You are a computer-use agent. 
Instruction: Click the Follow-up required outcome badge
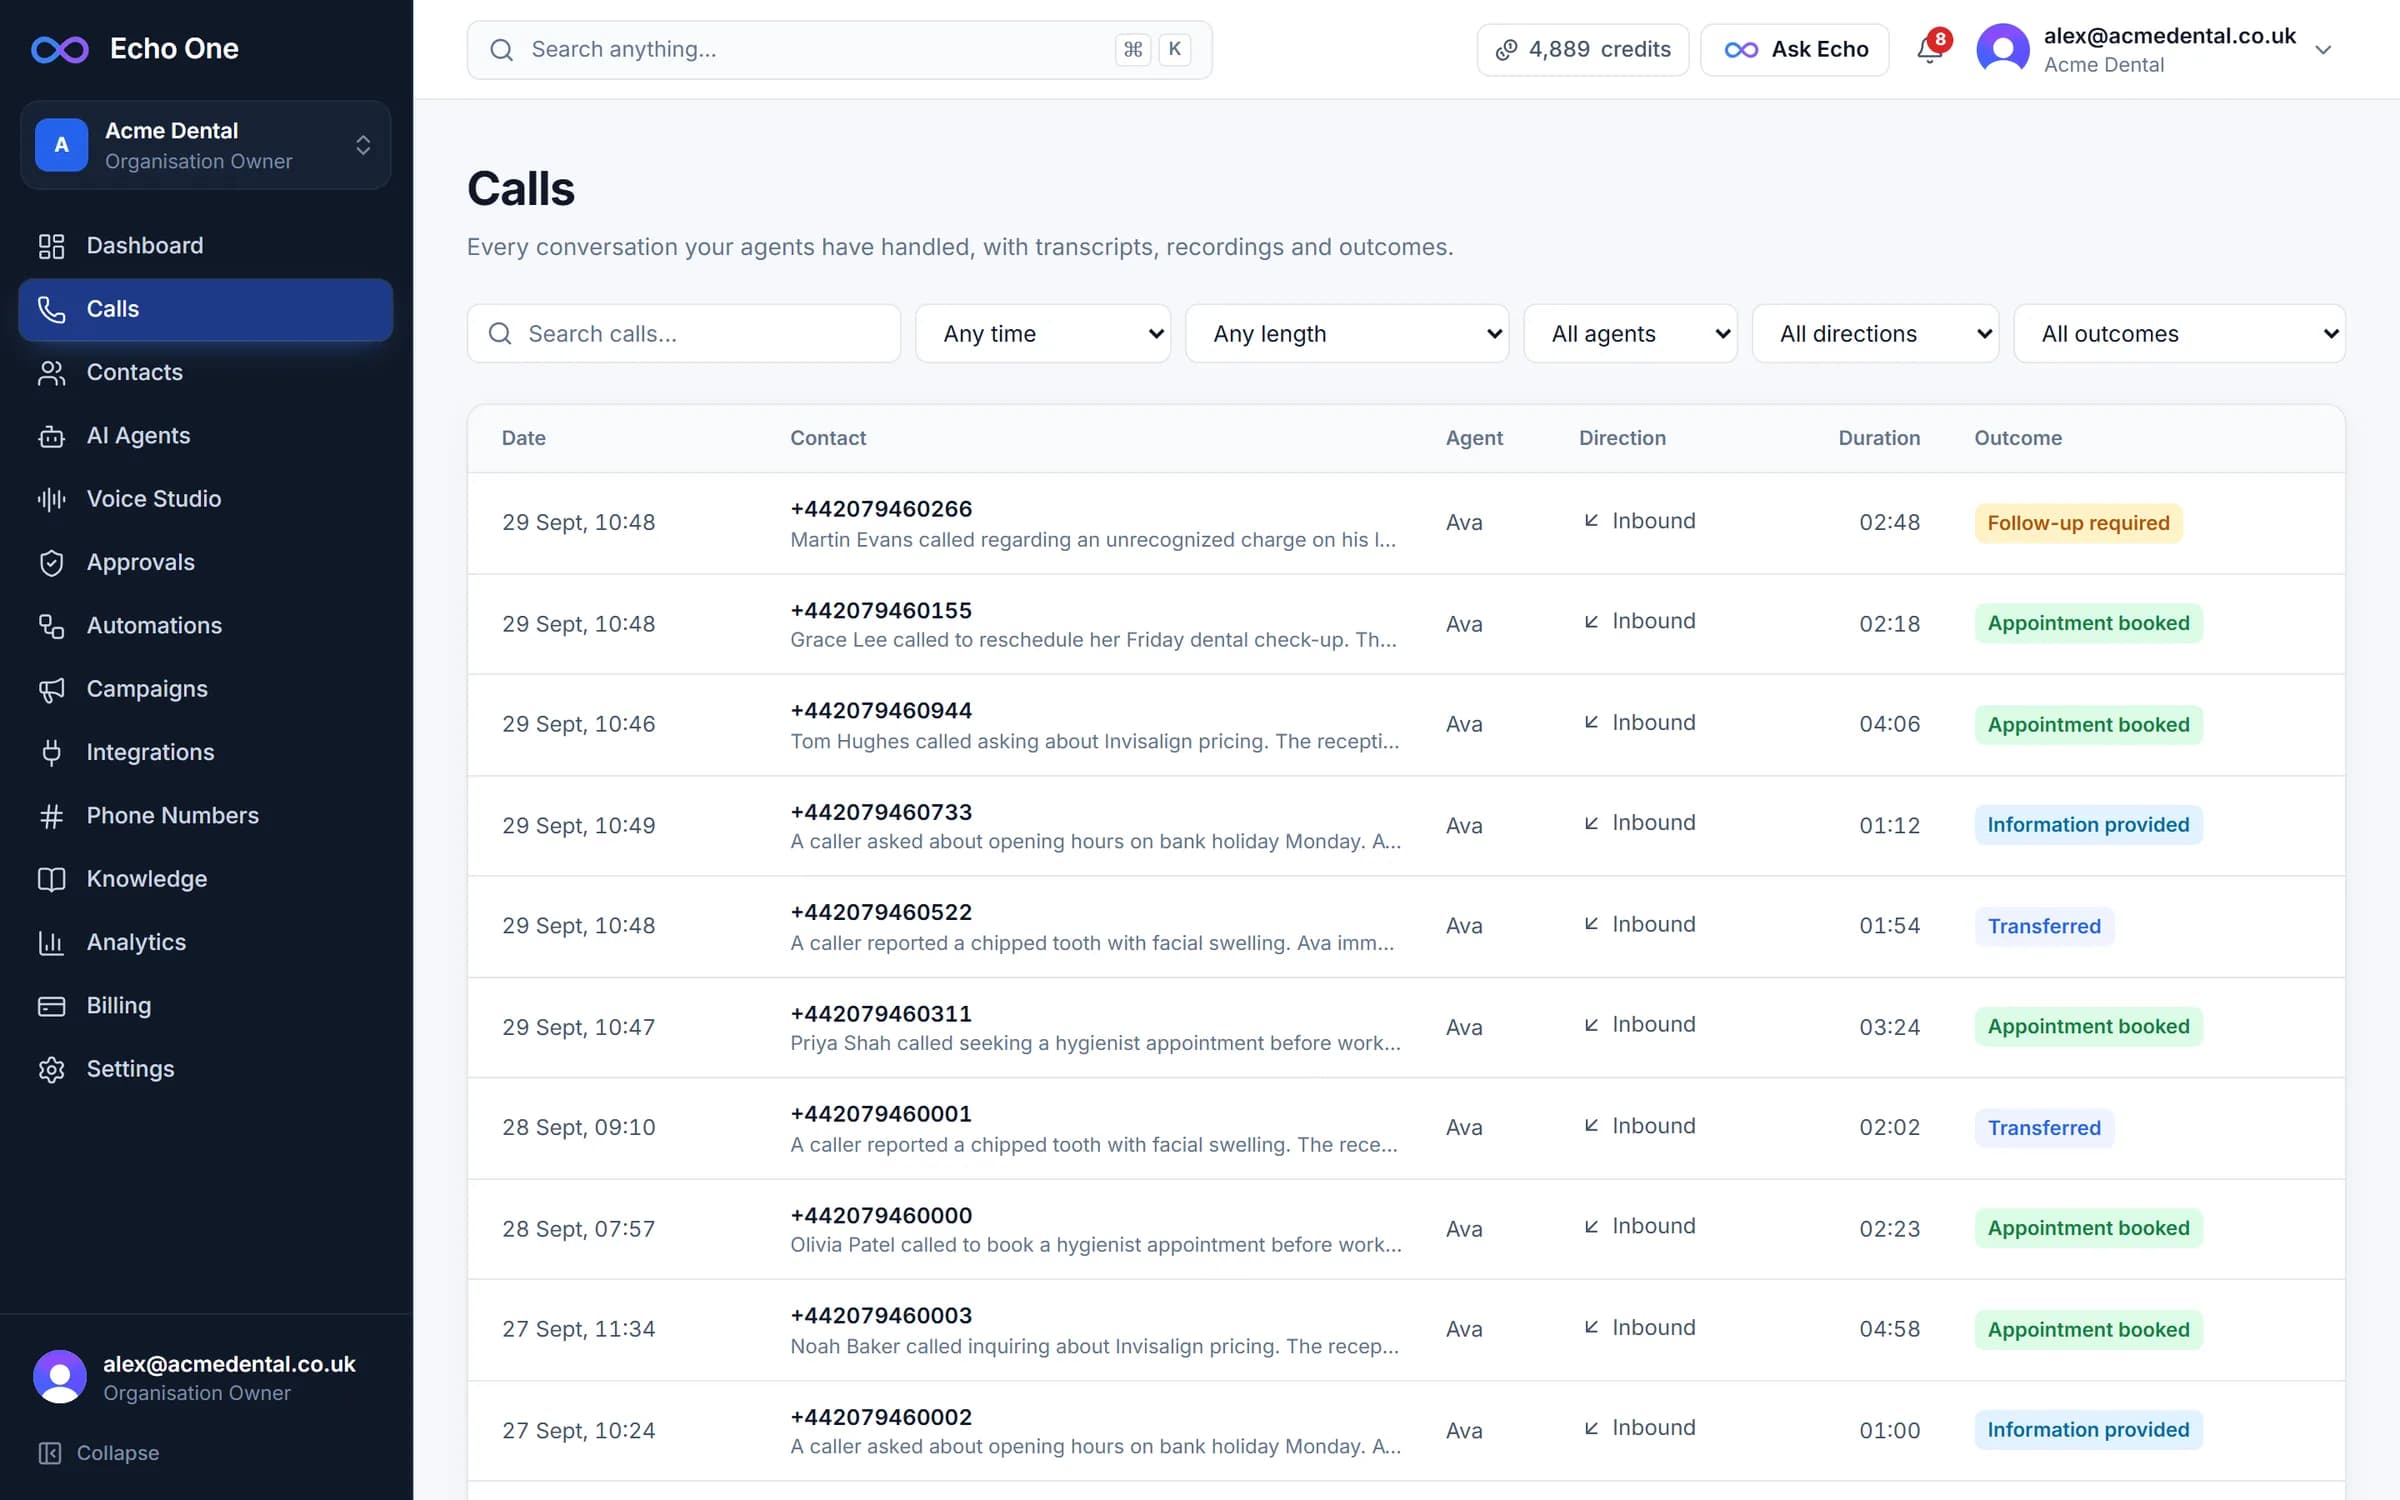point(2078,523)
